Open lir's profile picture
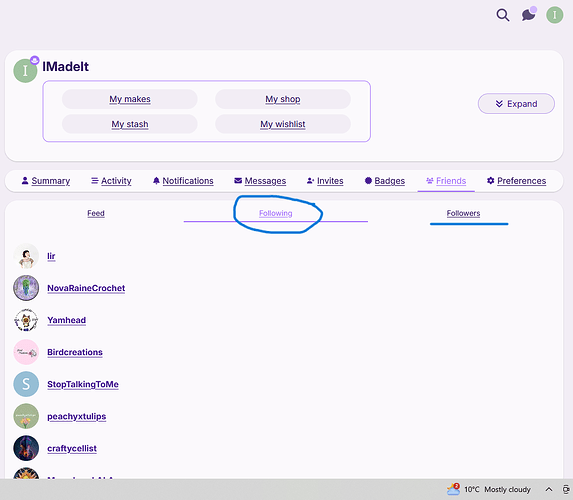Image resolution: width=573 pixels, height=500 pixels. 26,256
